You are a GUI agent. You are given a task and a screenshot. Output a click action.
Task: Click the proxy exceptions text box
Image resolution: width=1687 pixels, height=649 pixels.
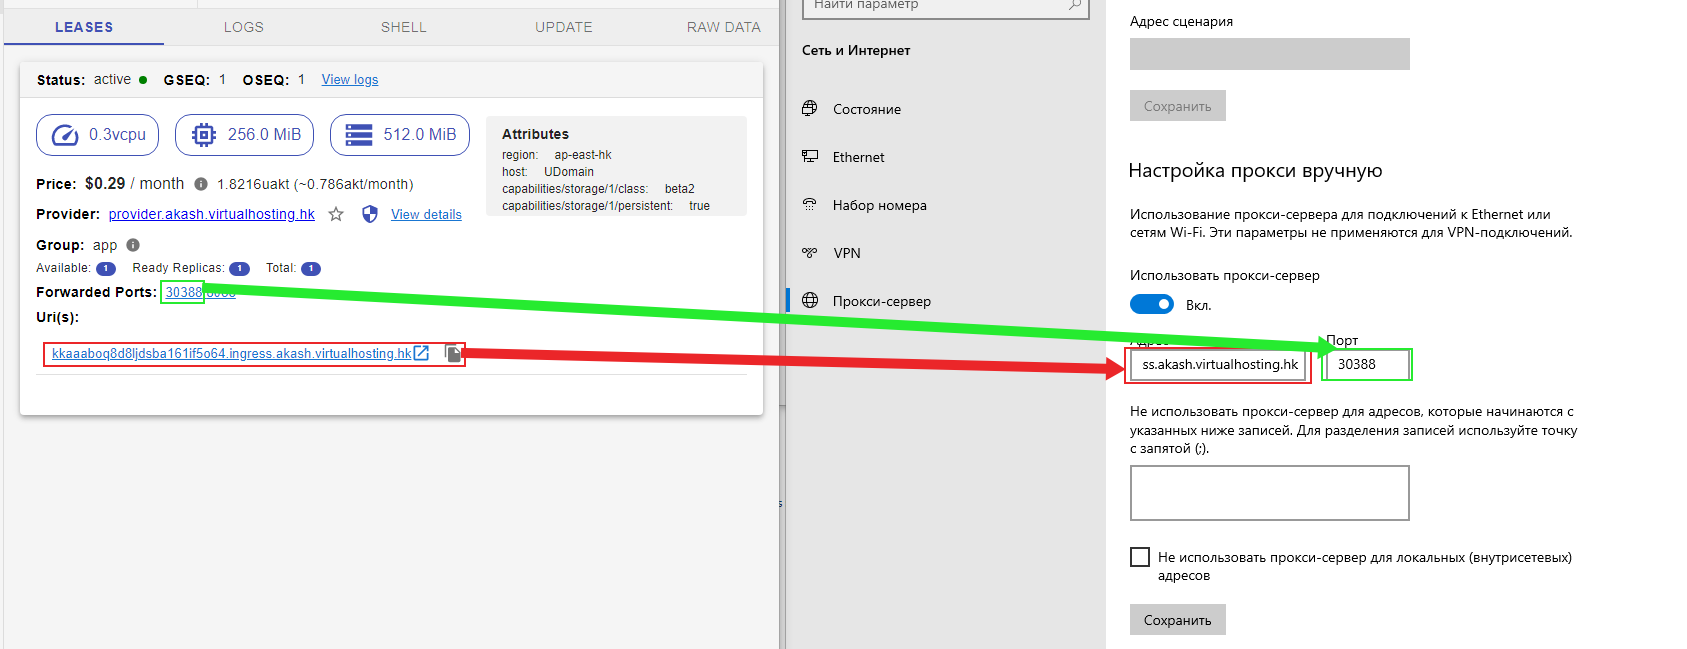(1269, 493)
